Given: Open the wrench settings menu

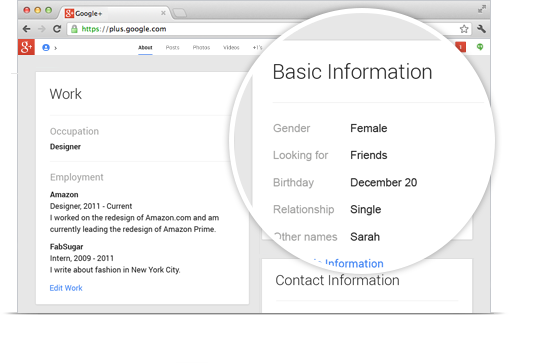Looking at the screenshot, I should (x=481, y=29).
